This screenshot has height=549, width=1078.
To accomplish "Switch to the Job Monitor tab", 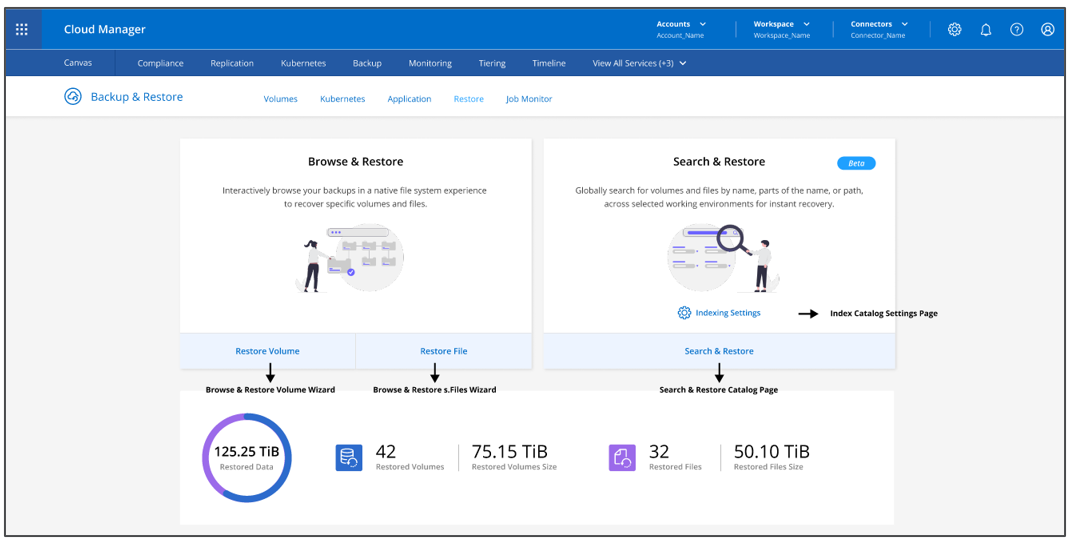I will point(529,99).
